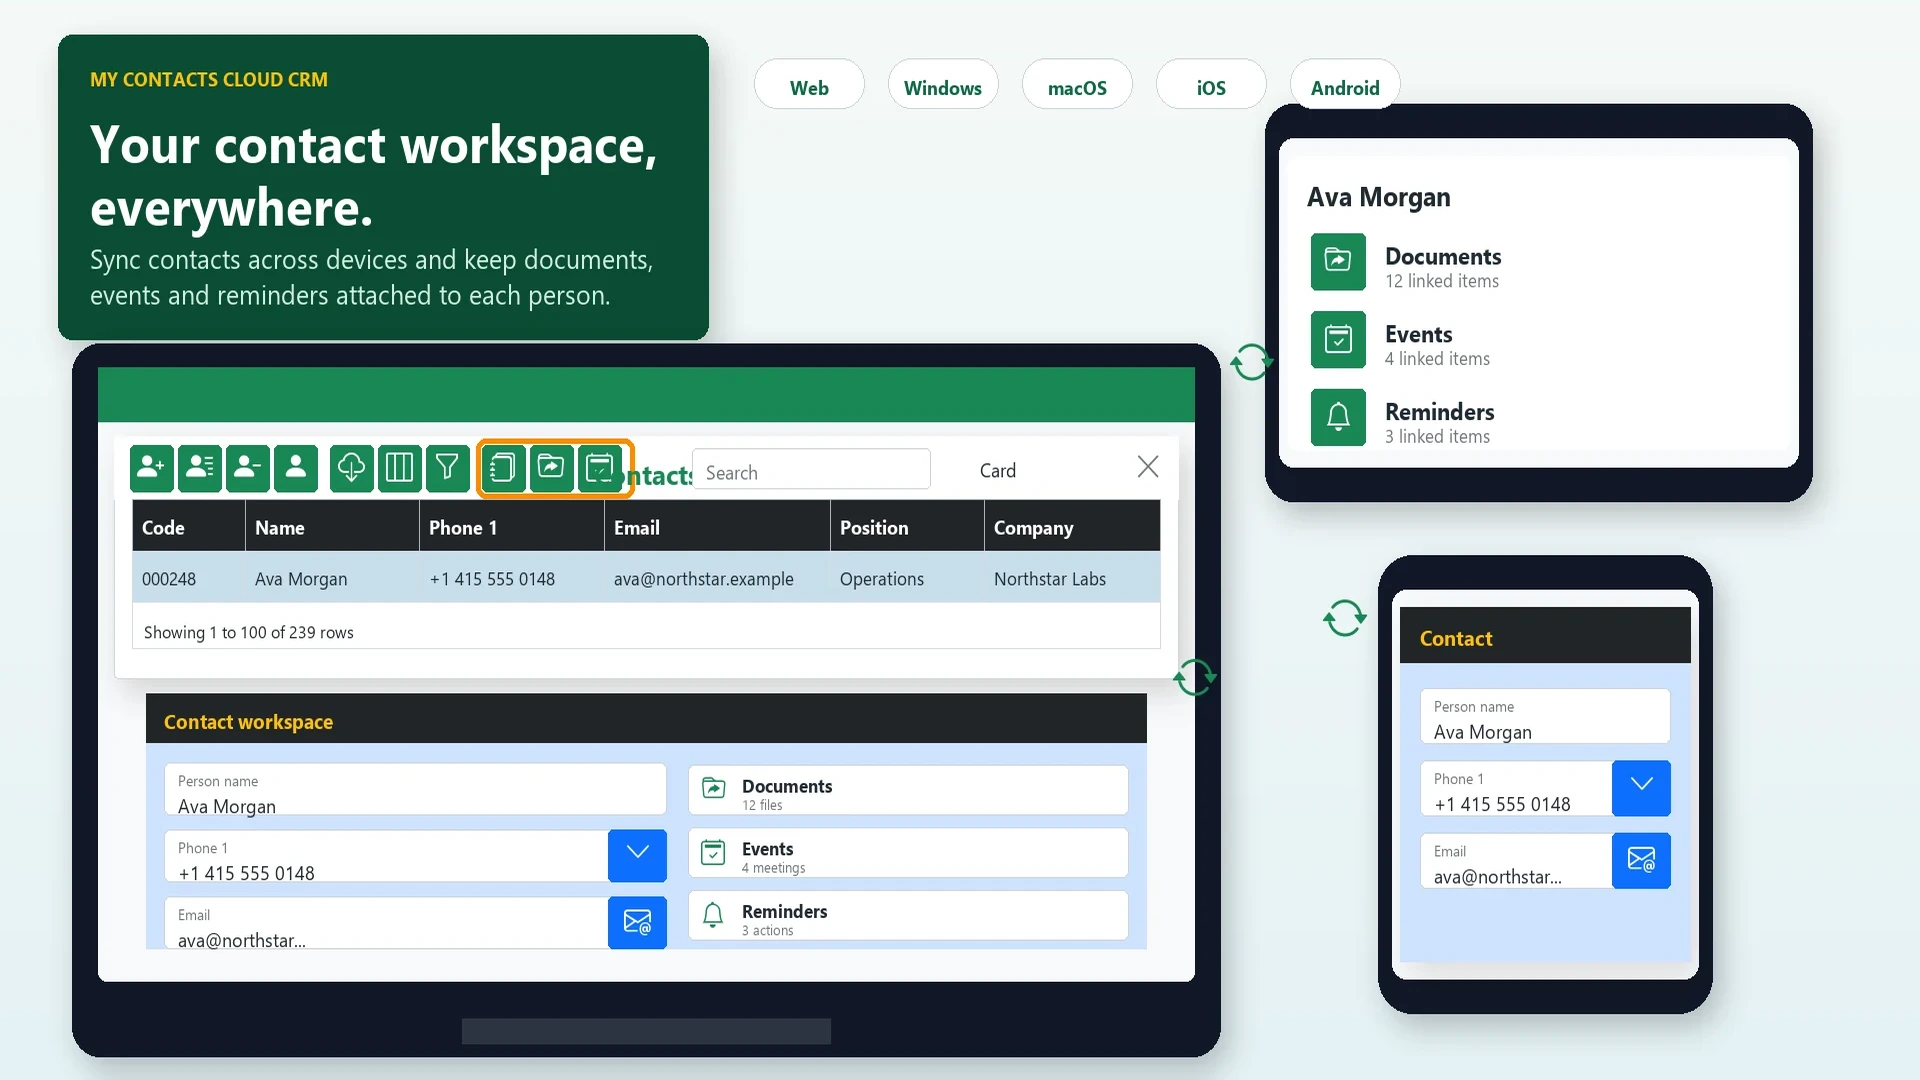Open Documents 12 files in workspace

pos(908,790)
